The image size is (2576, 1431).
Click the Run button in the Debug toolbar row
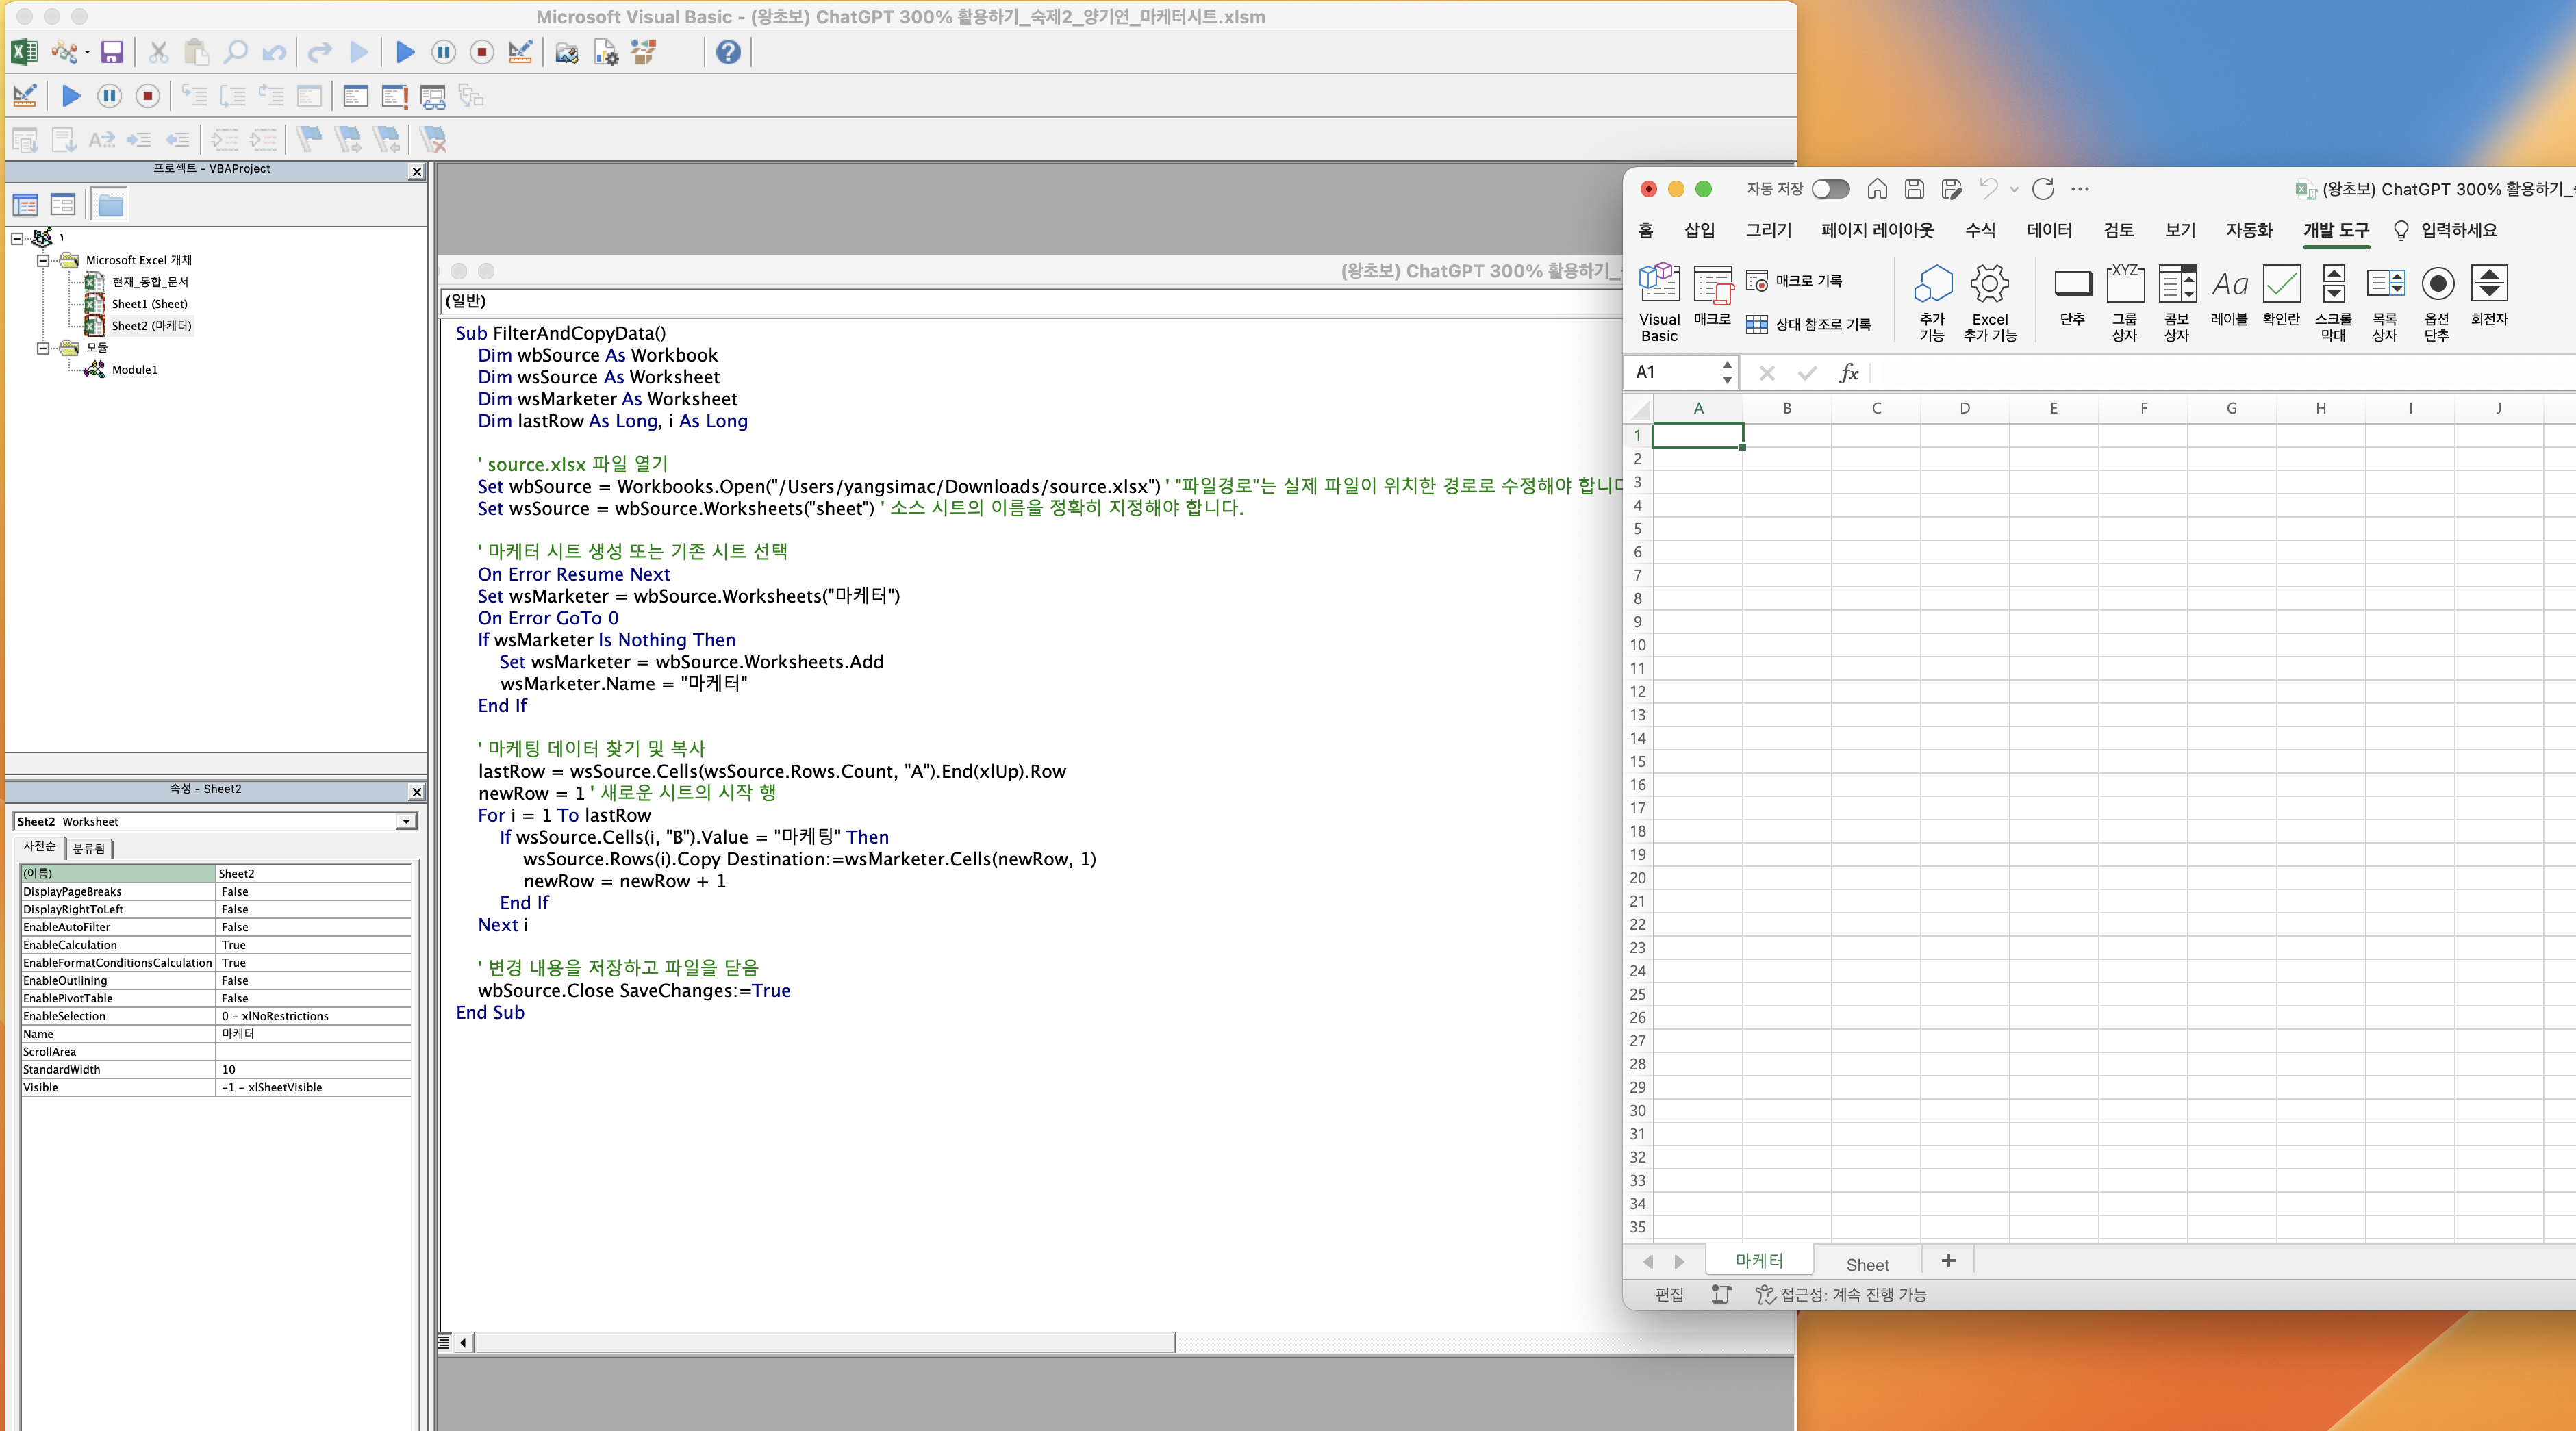[x=71, y=96]
